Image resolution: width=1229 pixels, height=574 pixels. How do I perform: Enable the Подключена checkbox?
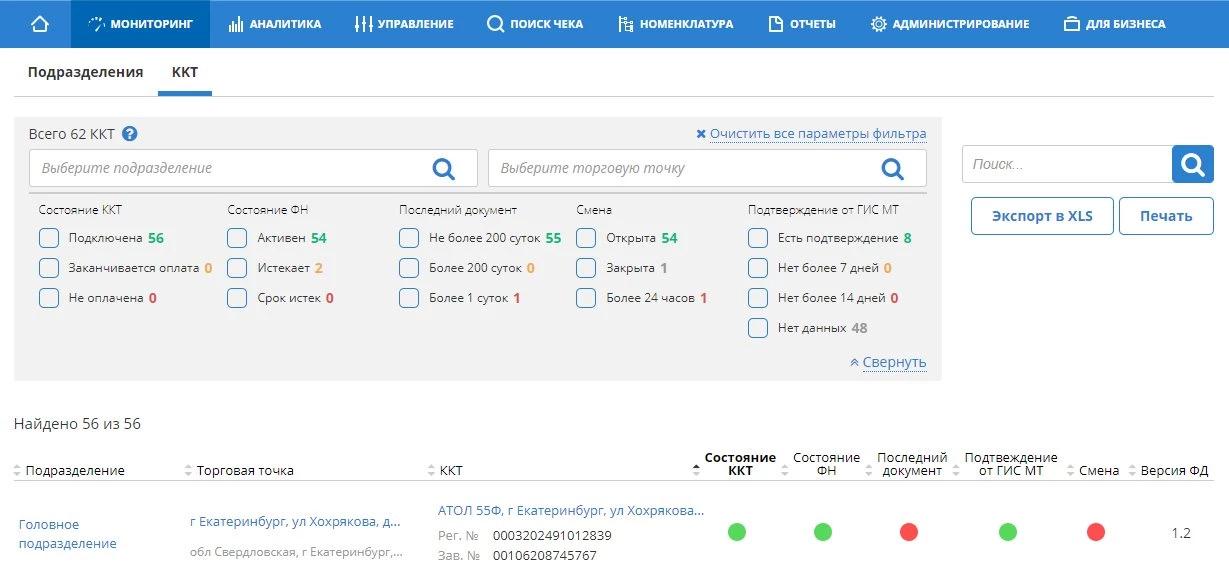click(x=49, y=238)
